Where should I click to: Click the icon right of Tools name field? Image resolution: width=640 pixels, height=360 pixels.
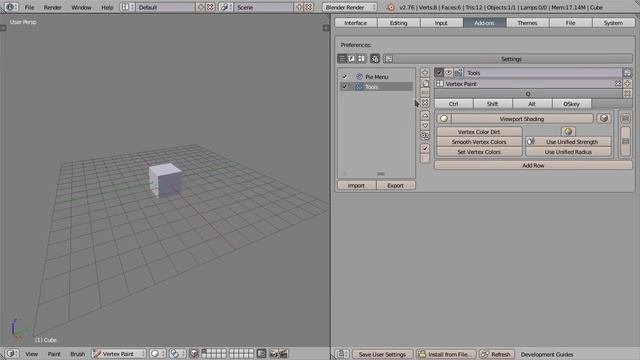(x=627, y=73)
